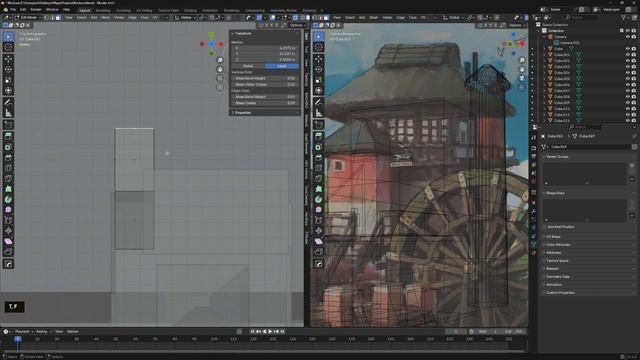
Task: Select the Annotate tool in left viewport toolbar
Action: (8, 102)
